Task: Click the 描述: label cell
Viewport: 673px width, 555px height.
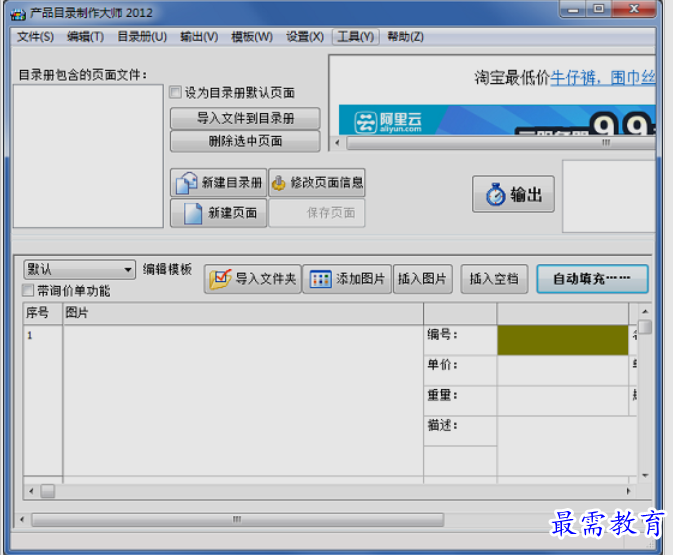Action: point(460,431)
